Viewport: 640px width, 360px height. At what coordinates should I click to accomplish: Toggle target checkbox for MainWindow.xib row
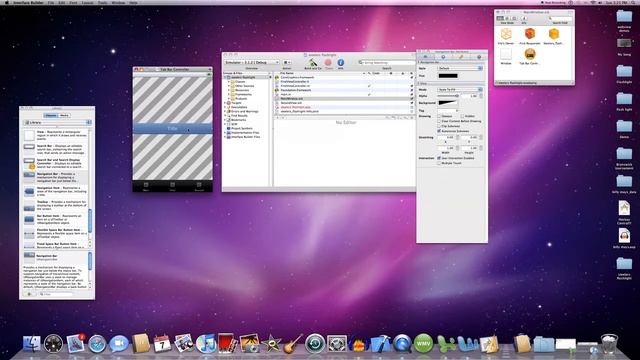(411, 98)
